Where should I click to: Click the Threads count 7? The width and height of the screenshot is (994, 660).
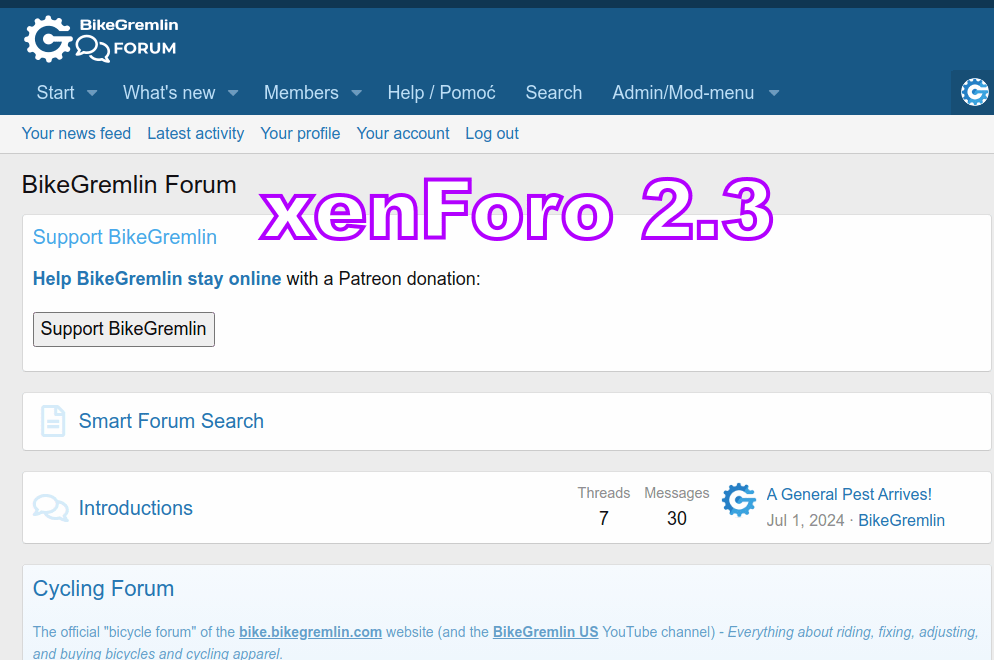coord(604,519)
